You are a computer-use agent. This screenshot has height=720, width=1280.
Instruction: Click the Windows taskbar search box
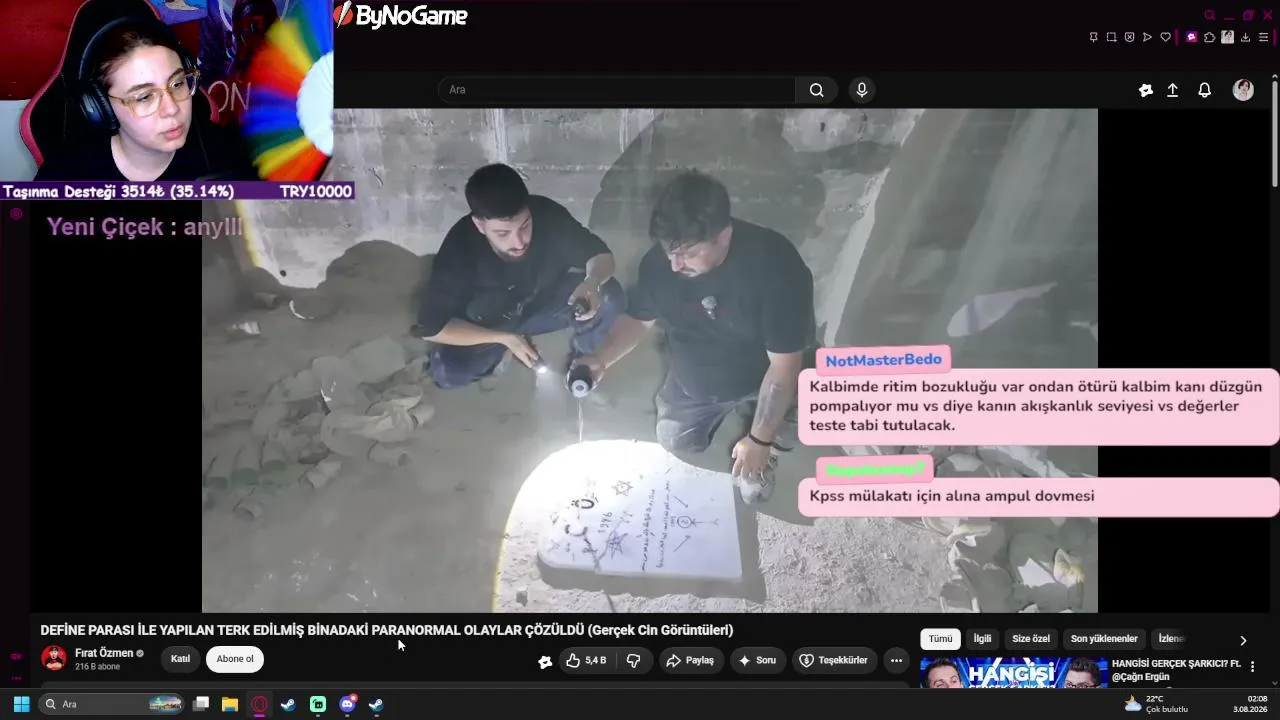(112, 704)
